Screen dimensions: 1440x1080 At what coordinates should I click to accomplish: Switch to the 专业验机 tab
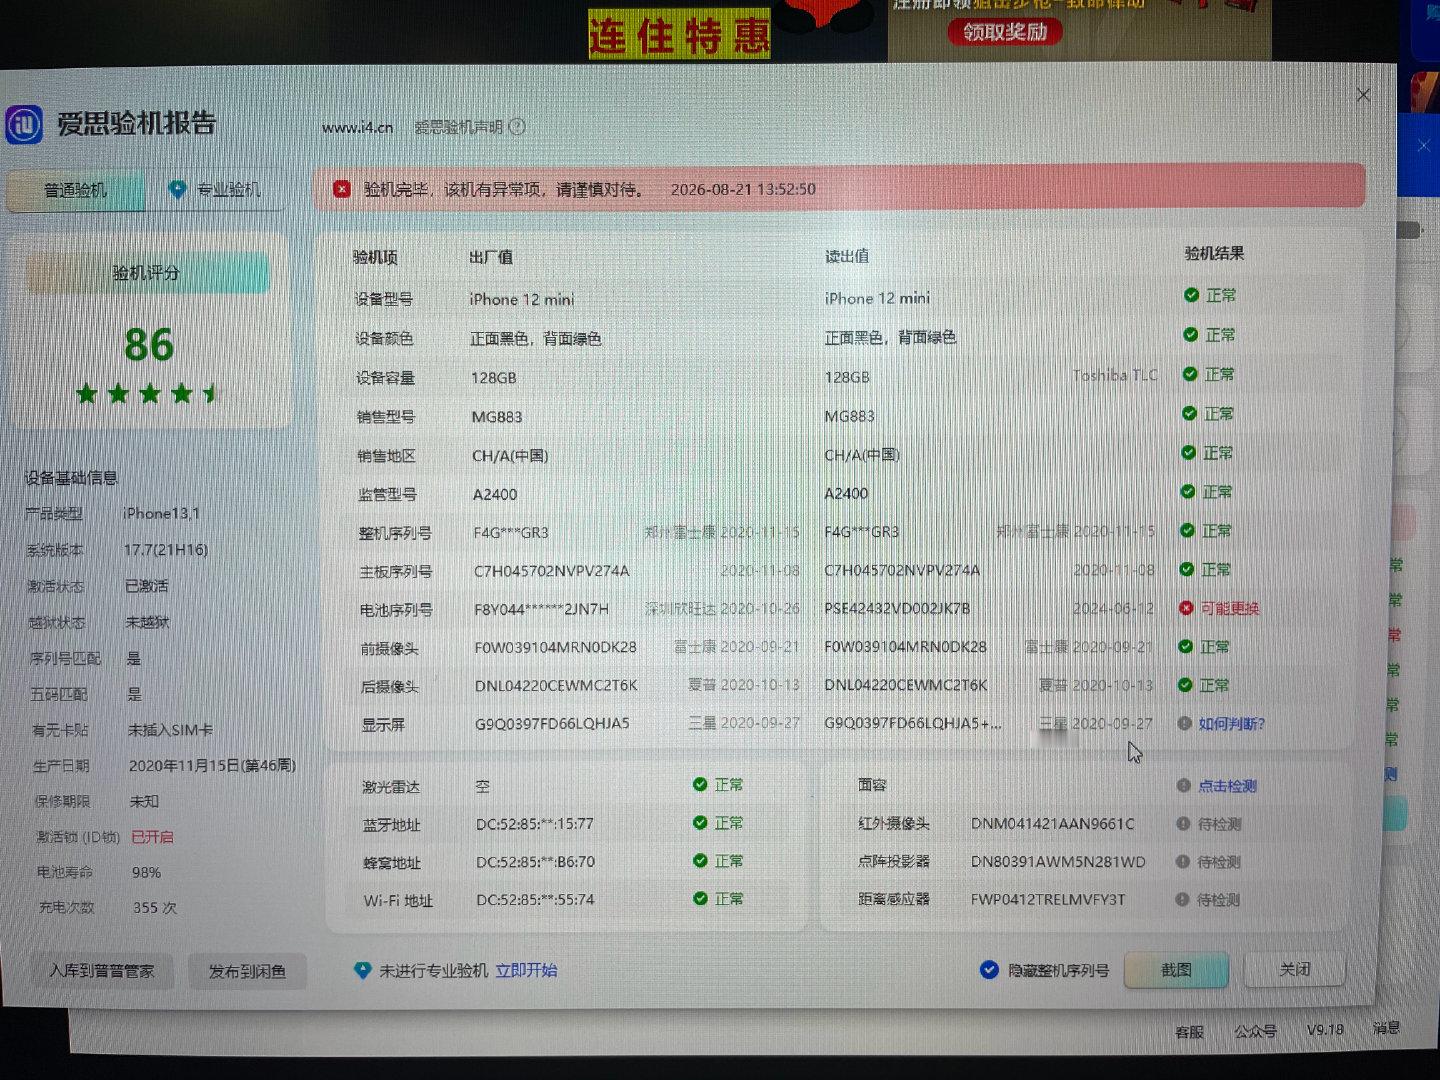[x=216, y=190]
